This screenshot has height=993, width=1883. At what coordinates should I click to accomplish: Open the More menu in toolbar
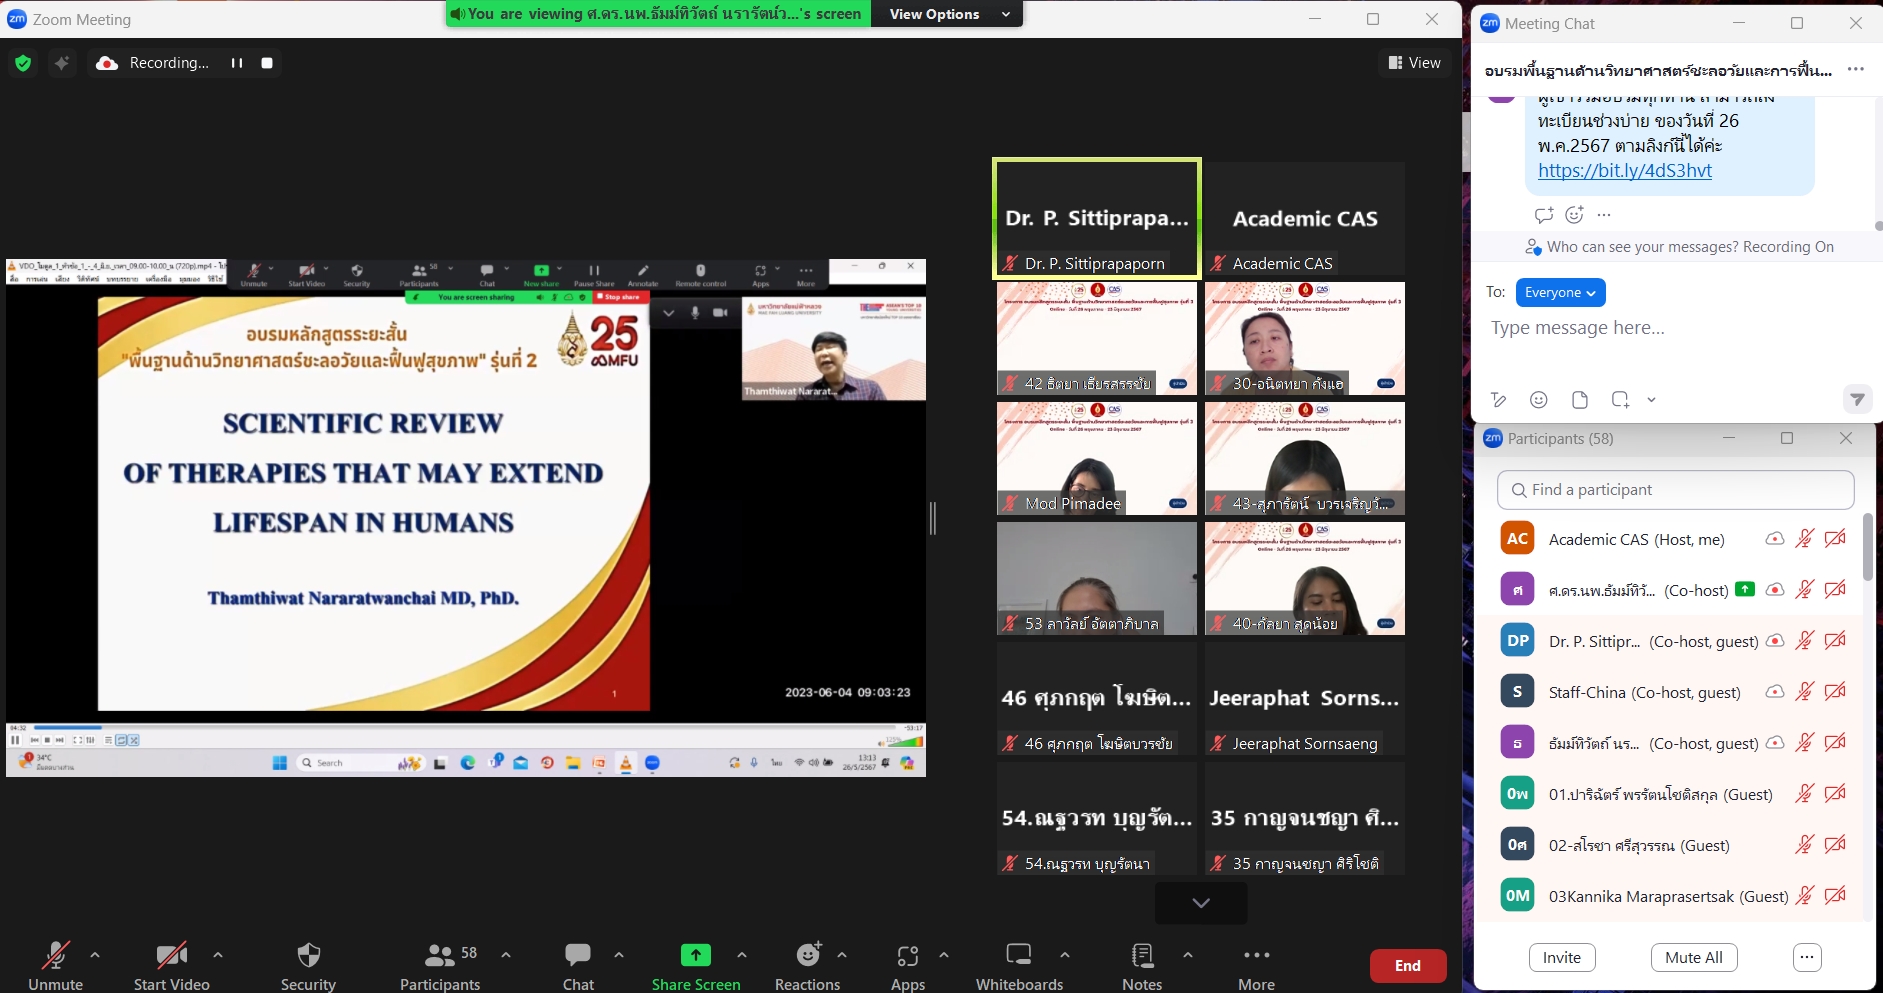pos(1256,956)
